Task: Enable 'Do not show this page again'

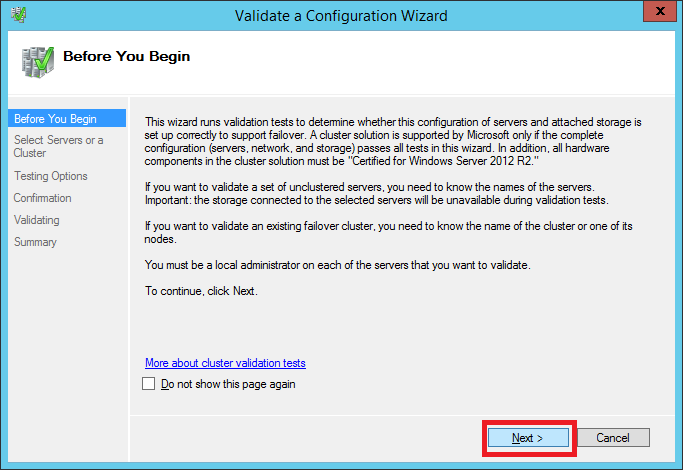Action: click(150, 384)
